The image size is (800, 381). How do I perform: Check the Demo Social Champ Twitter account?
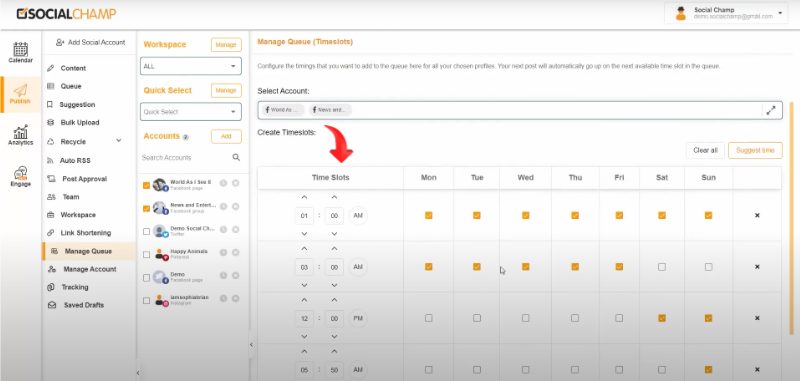146,232
